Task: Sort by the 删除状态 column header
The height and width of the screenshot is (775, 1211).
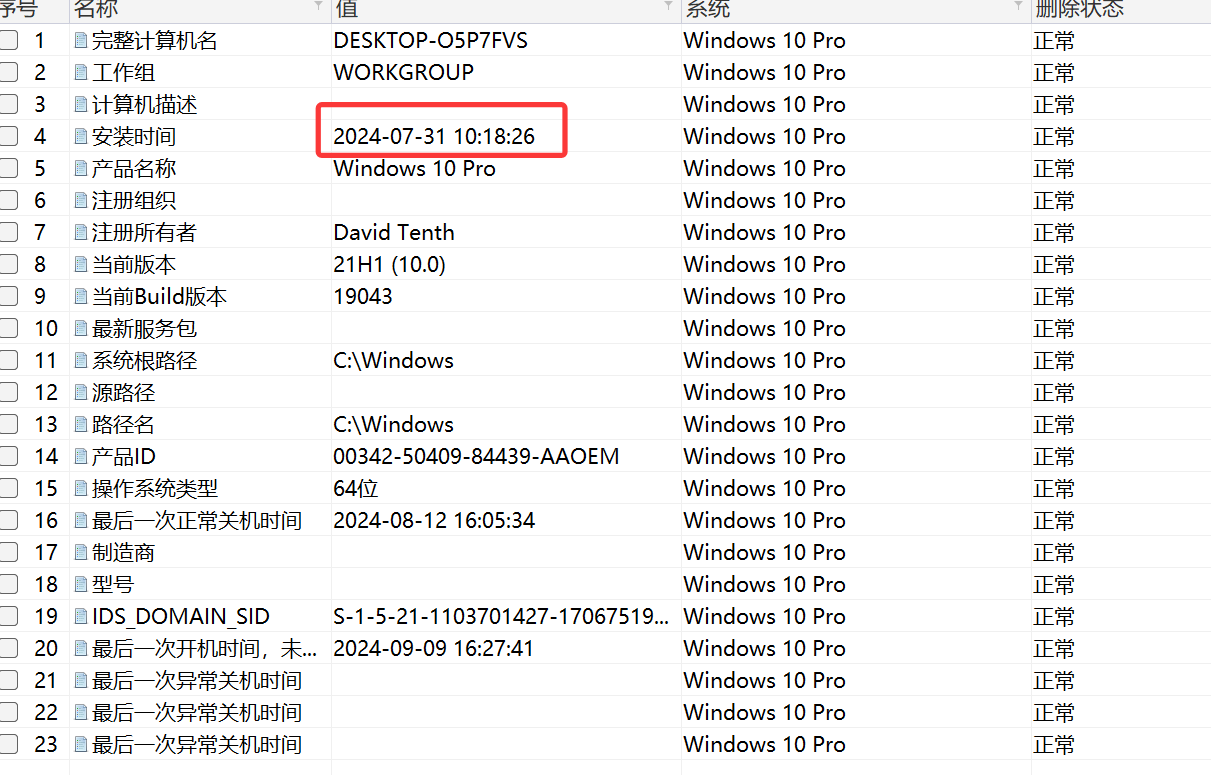Action: pyautogui.click(x=1080, y=9)
